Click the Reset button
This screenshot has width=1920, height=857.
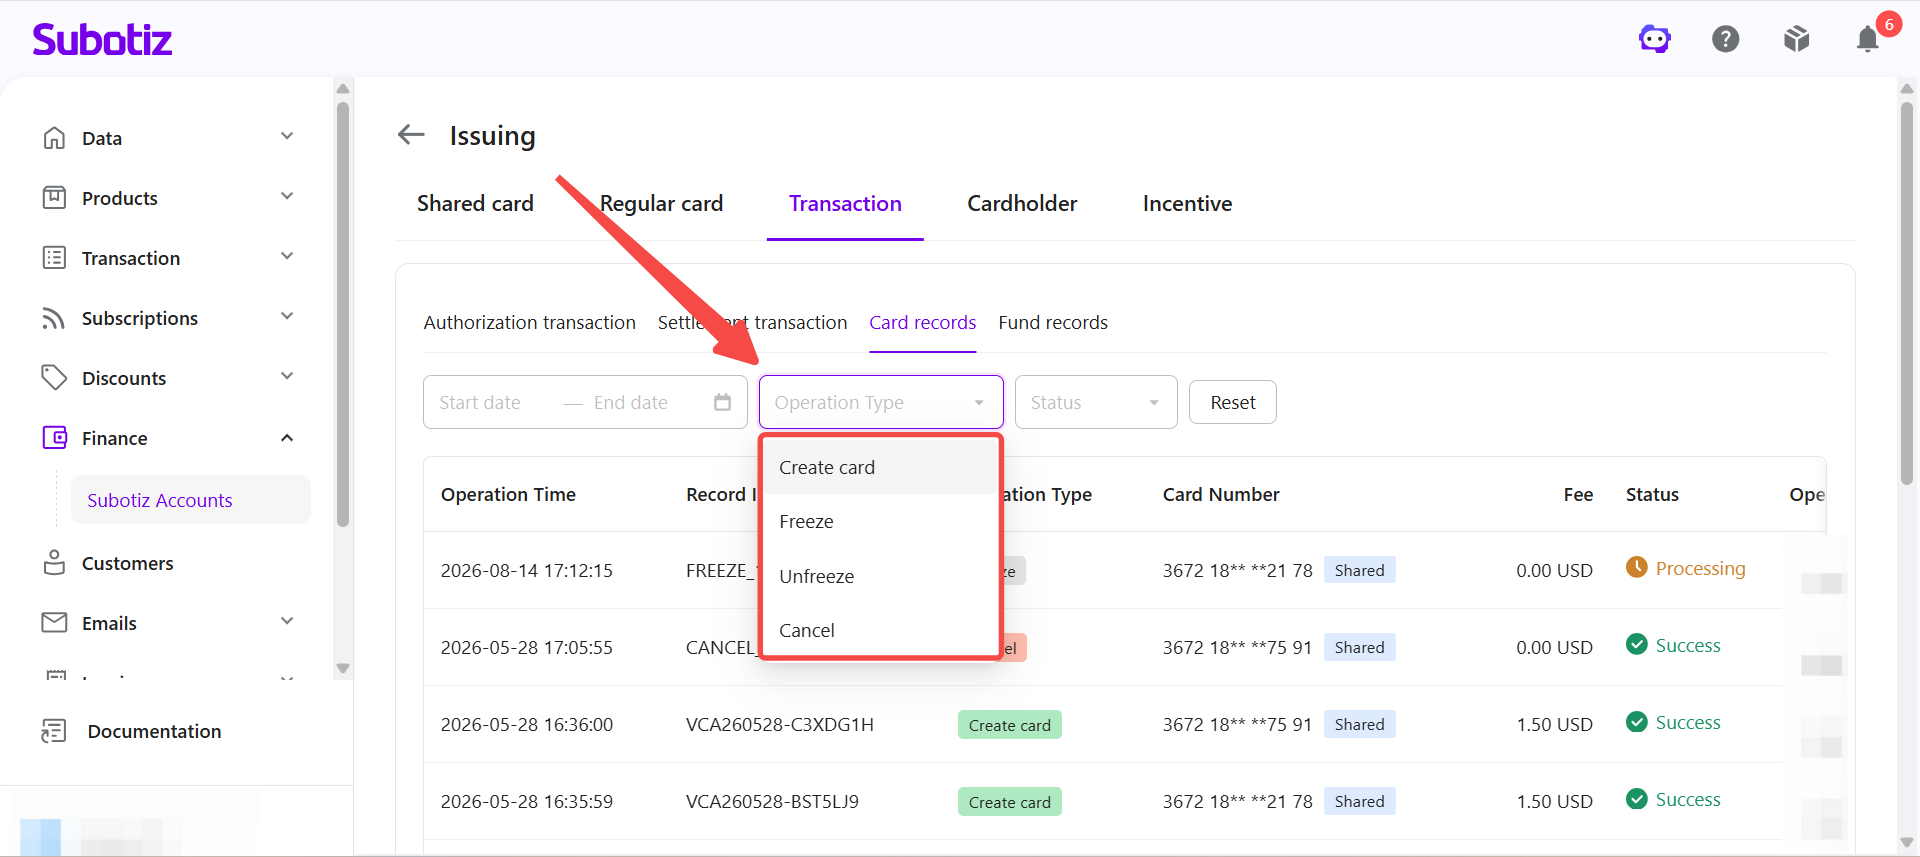point(1232,402)
